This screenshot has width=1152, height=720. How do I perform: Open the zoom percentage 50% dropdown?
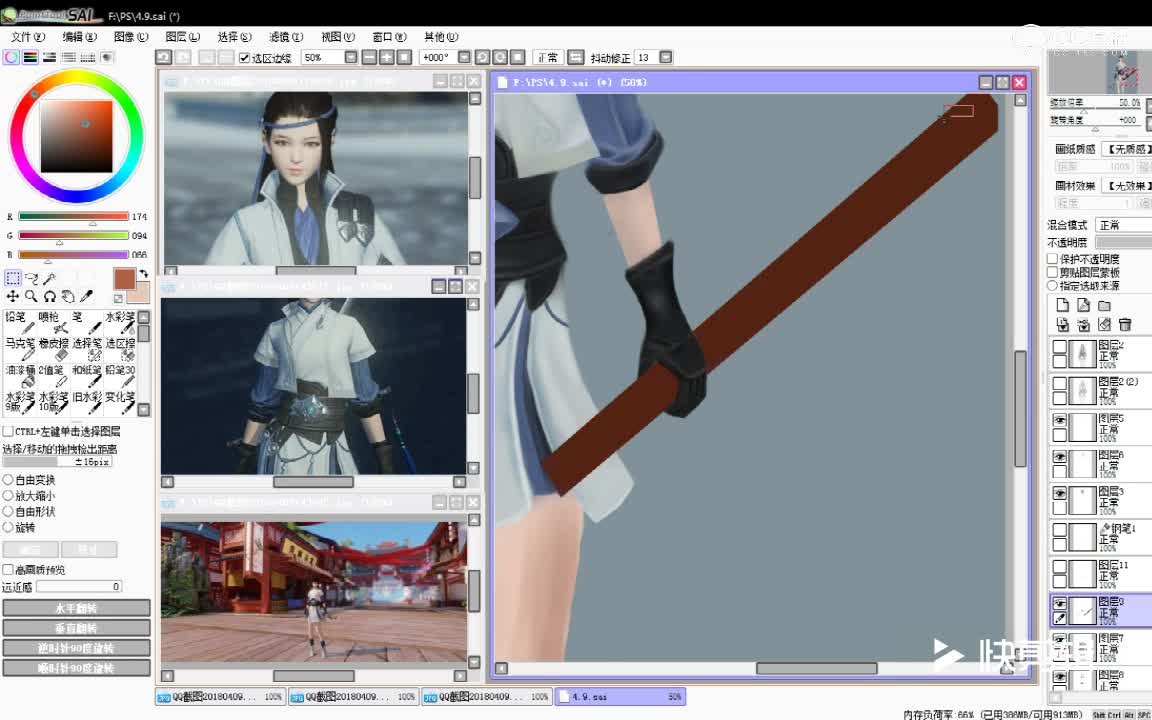(x=350, y=58)
